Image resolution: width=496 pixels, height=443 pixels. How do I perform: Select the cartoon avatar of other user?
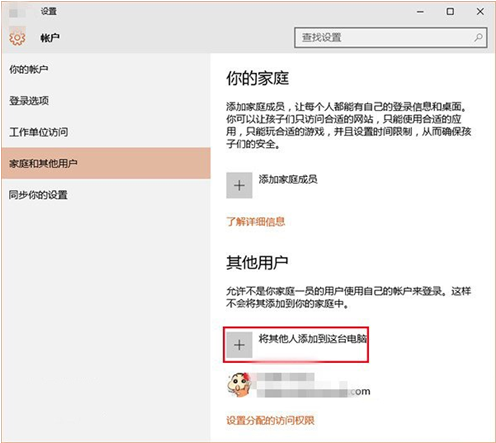pos(239,385)
